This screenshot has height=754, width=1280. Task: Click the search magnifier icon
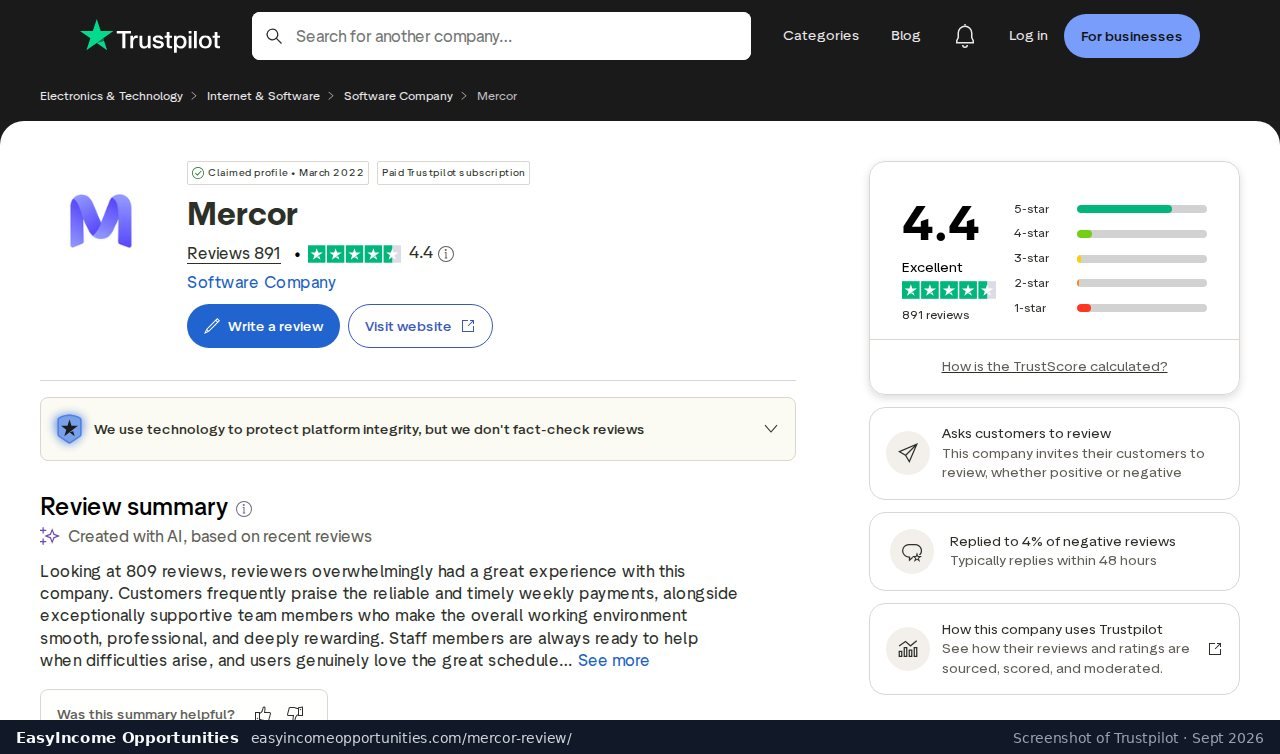(274, 36)
